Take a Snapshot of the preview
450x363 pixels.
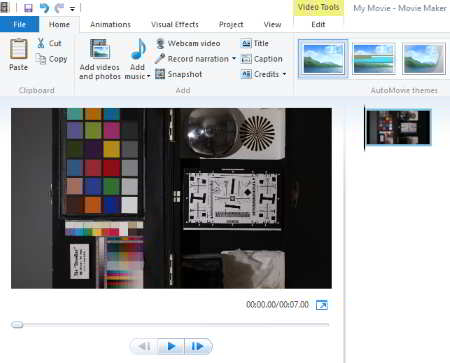point(179,74)
